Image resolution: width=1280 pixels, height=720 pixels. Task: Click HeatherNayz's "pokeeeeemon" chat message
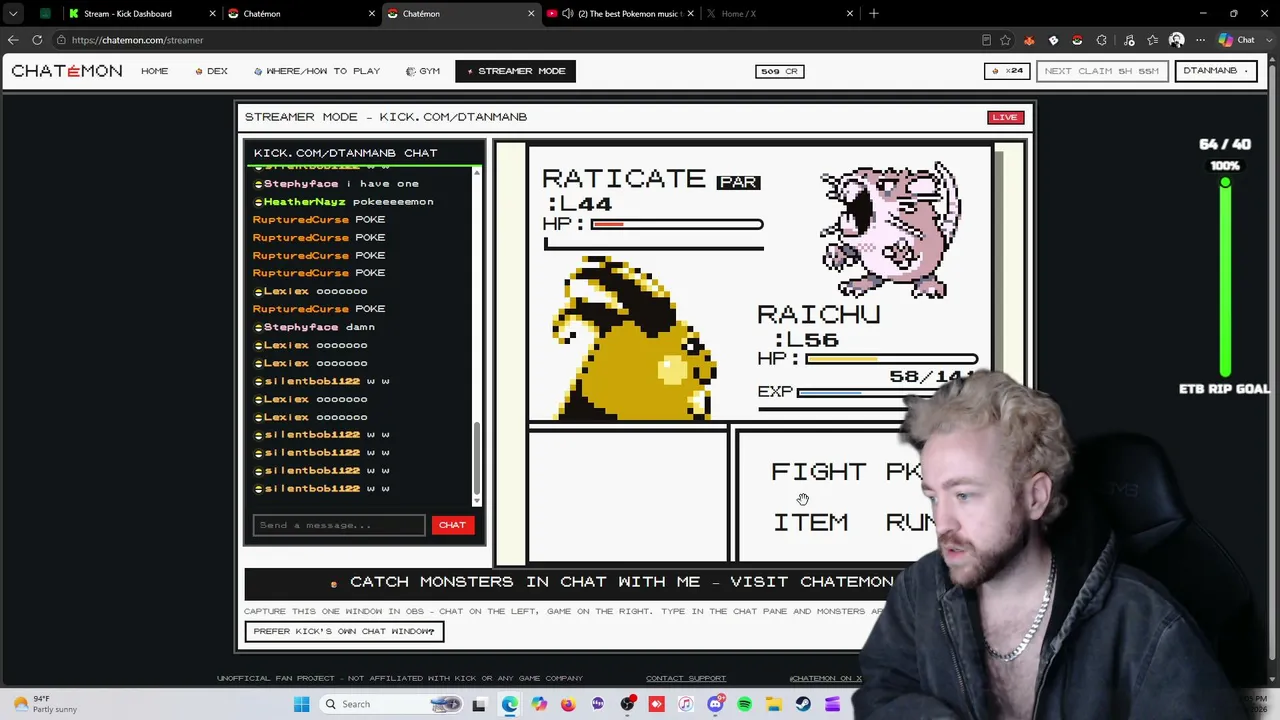(x=343, y=202)
